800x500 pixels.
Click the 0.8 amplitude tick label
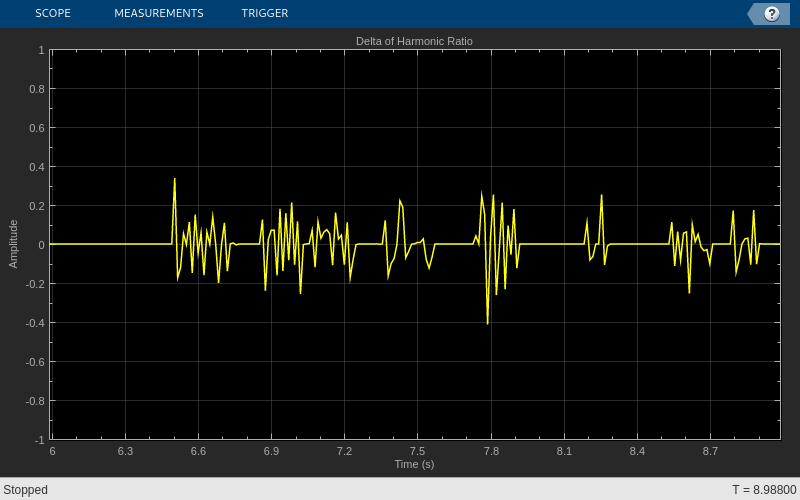tap(37, 89)
